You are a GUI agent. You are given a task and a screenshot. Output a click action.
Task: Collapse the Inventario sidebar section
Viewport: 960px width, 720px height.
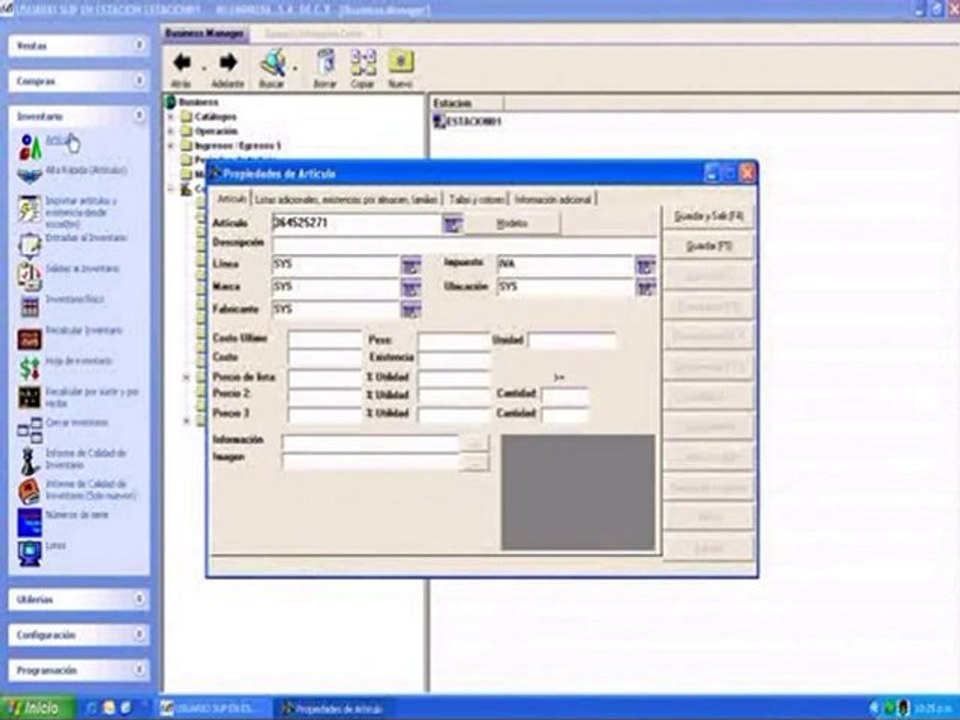coord(139,116)
